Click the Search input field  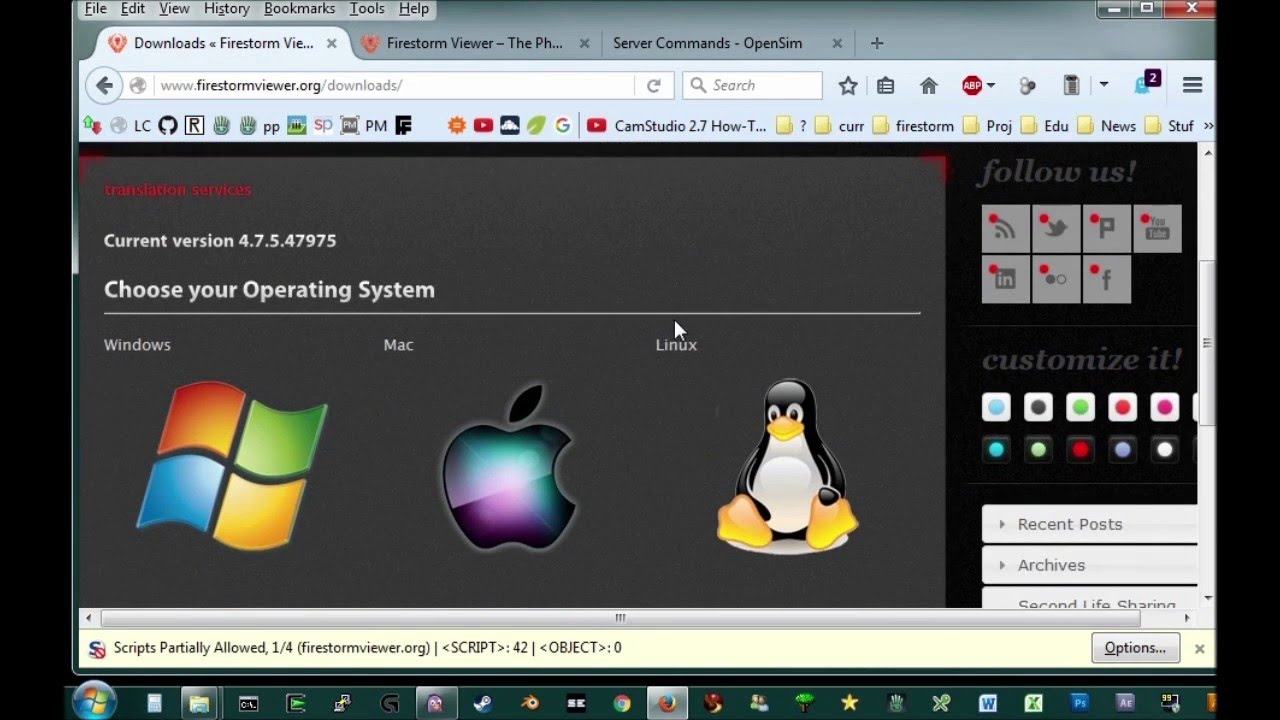[x=752, y=86]
